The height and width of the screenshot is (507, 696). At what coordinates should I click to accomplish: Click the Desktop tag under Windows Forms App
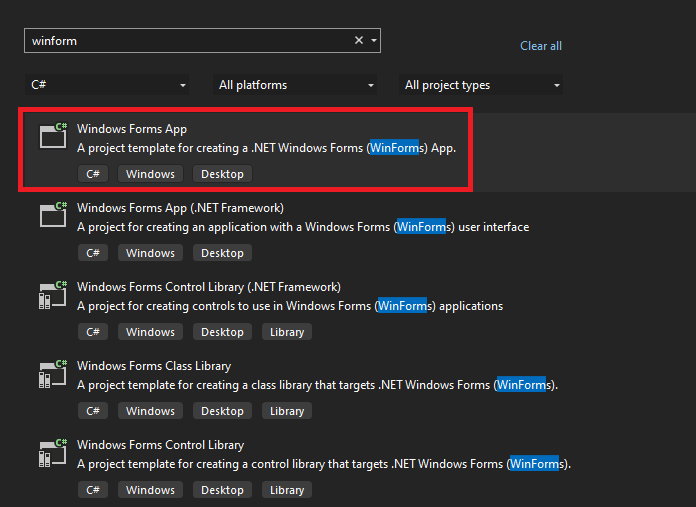point(222,174)
